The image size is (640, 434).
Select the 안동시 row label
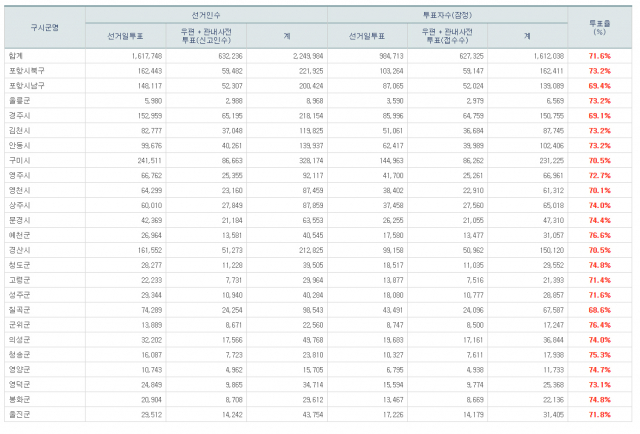click(19, 146)
